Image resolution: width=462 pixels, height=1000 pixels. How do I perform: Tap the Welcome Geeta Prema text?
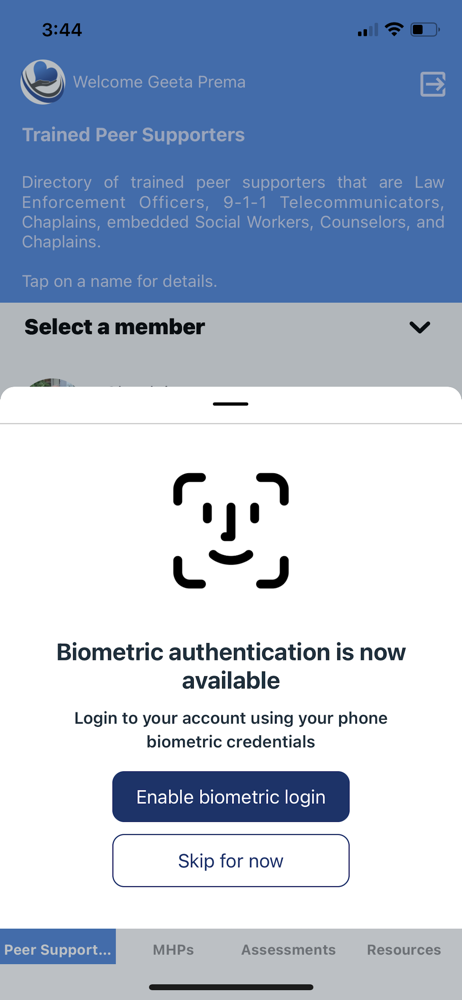159,82
